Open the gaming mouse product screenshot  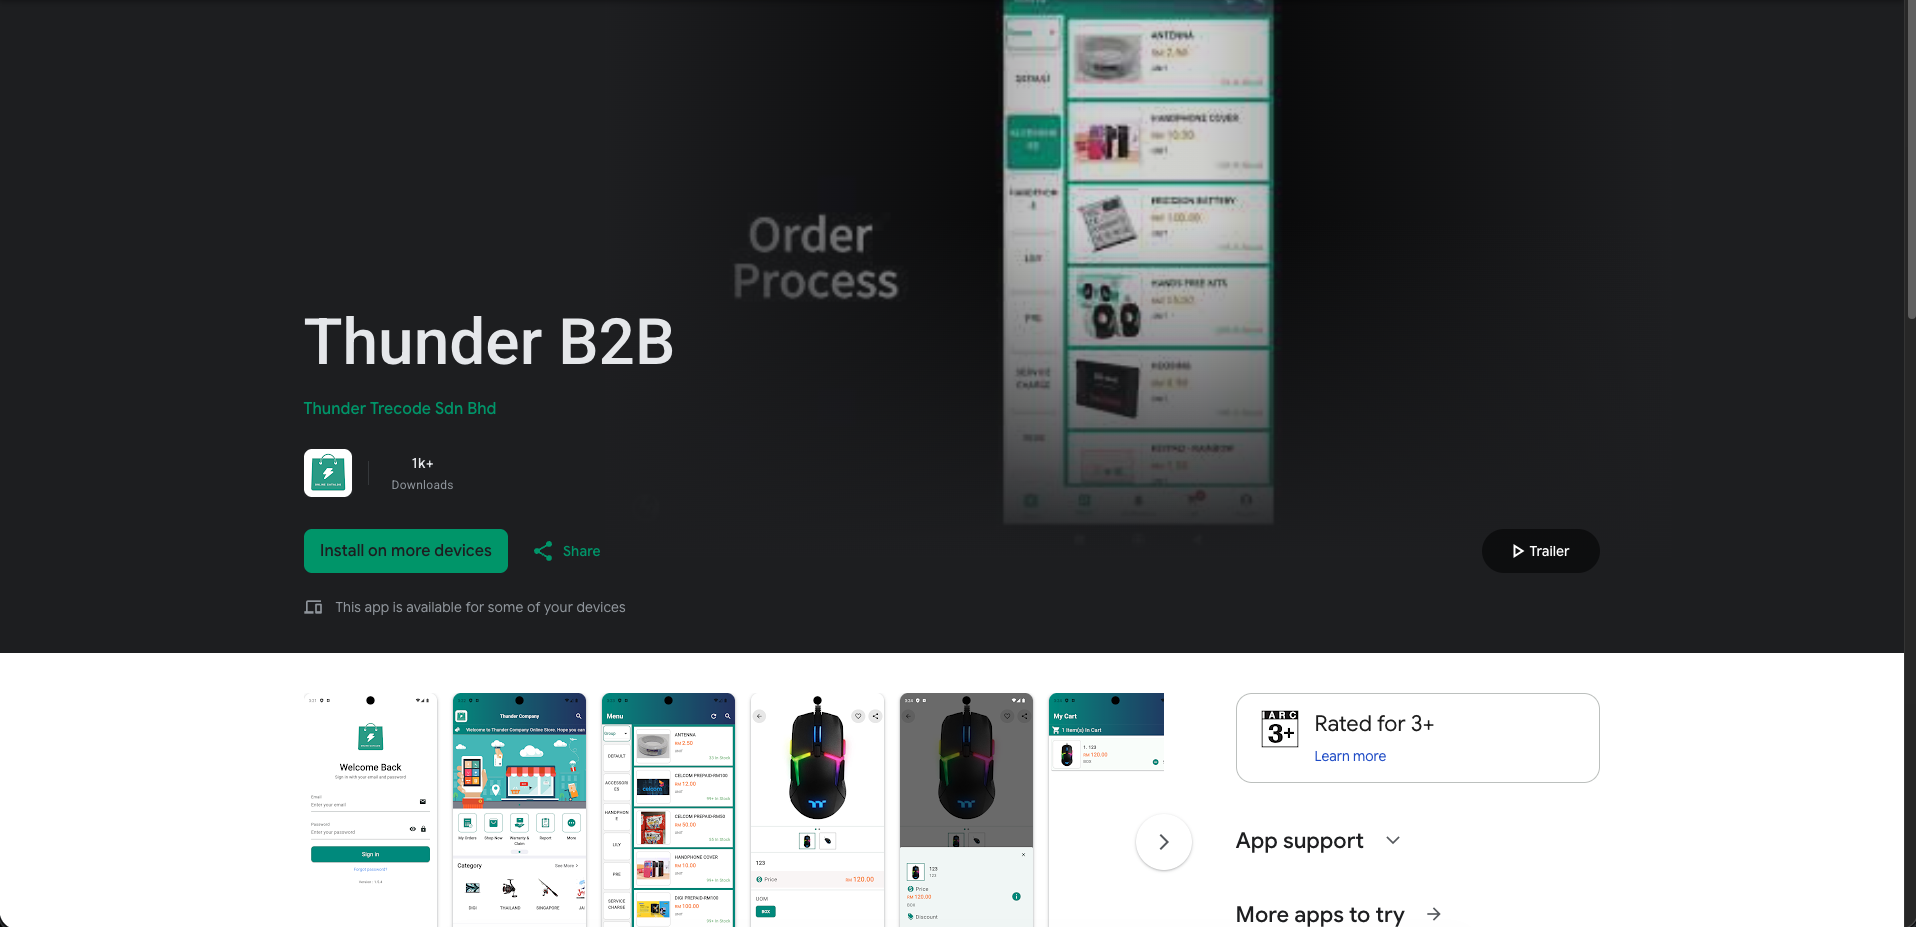coord(817,810)
